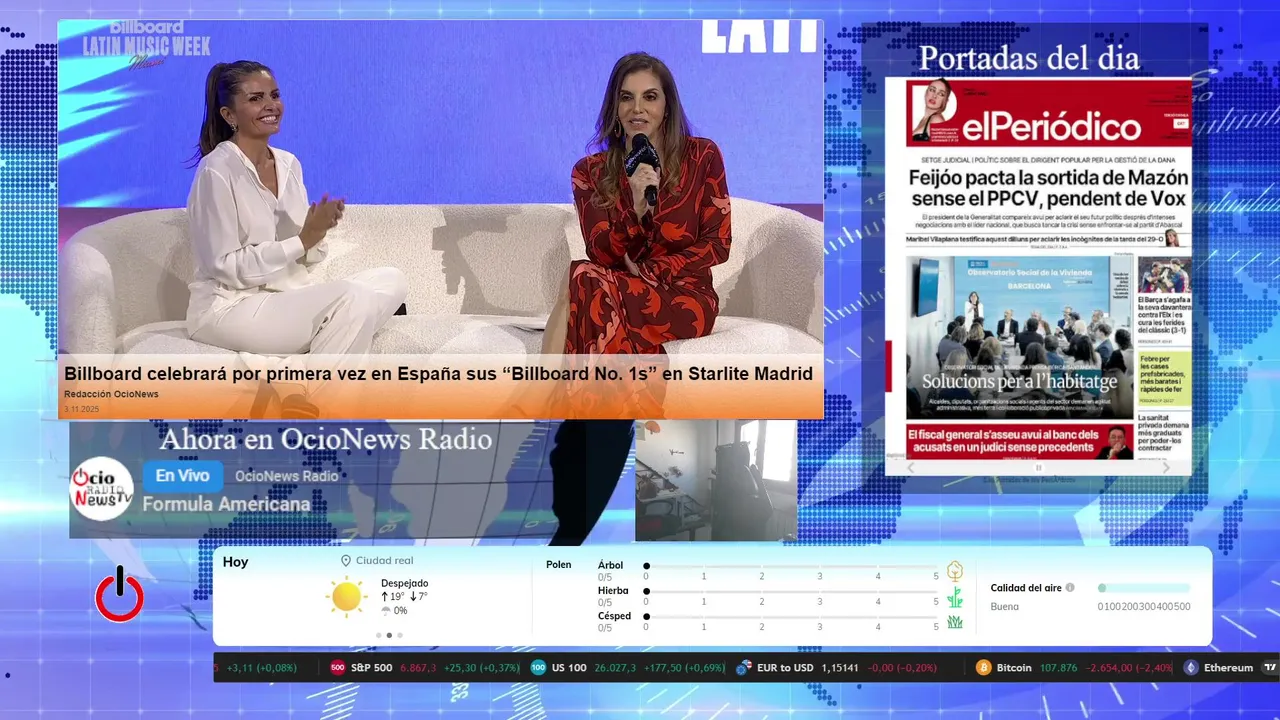Click the tree pollen icon

point(955,571)
